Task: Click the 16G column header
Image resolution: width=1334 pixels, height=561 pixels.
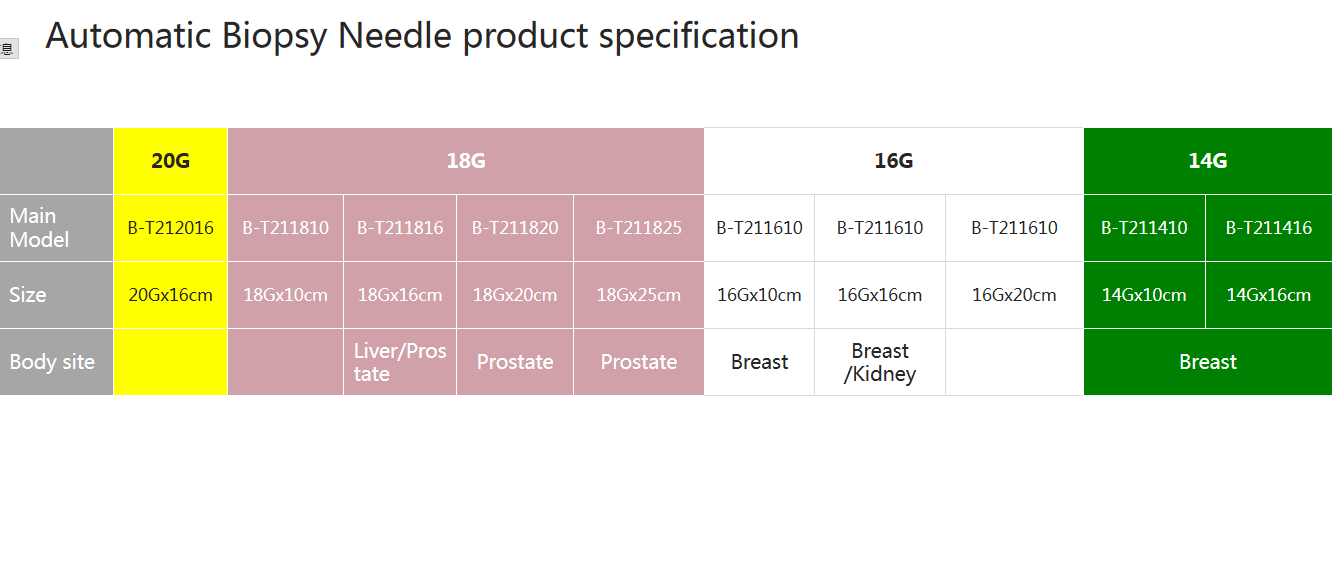Action: (894, 161)
